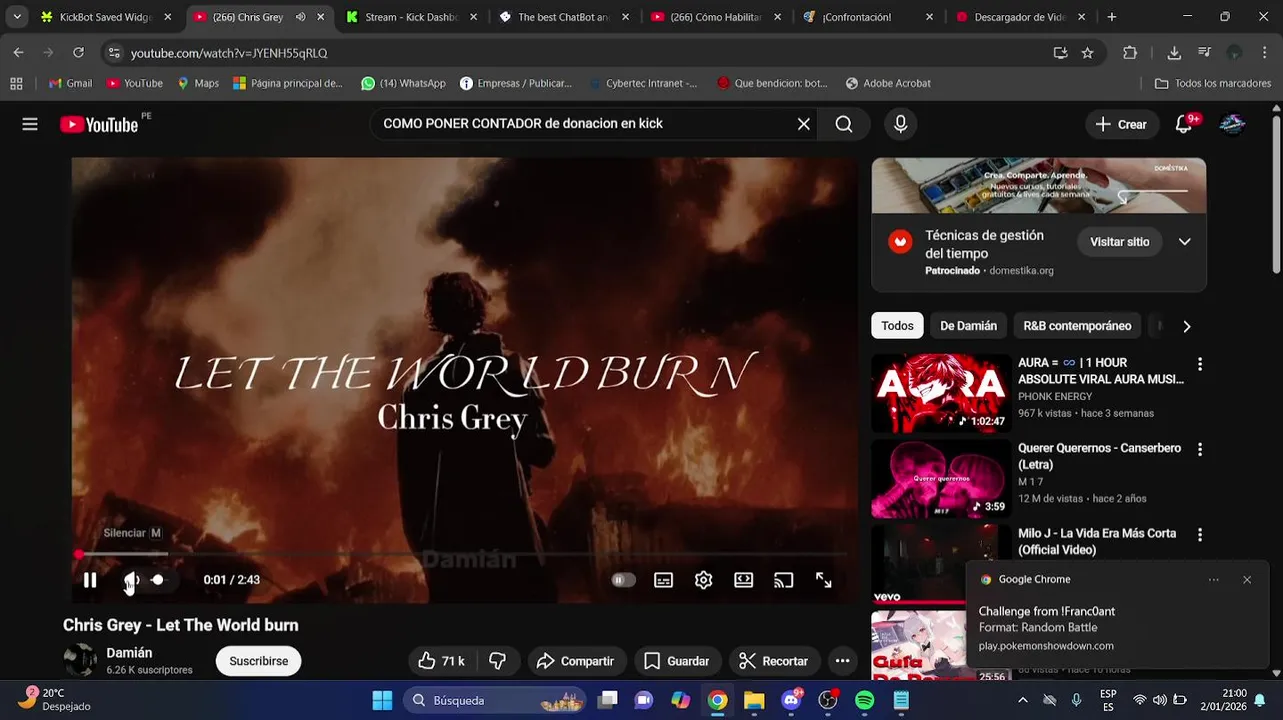
Task: Open the Chrome three-dot menu
Action: [x=1265, y=53]
